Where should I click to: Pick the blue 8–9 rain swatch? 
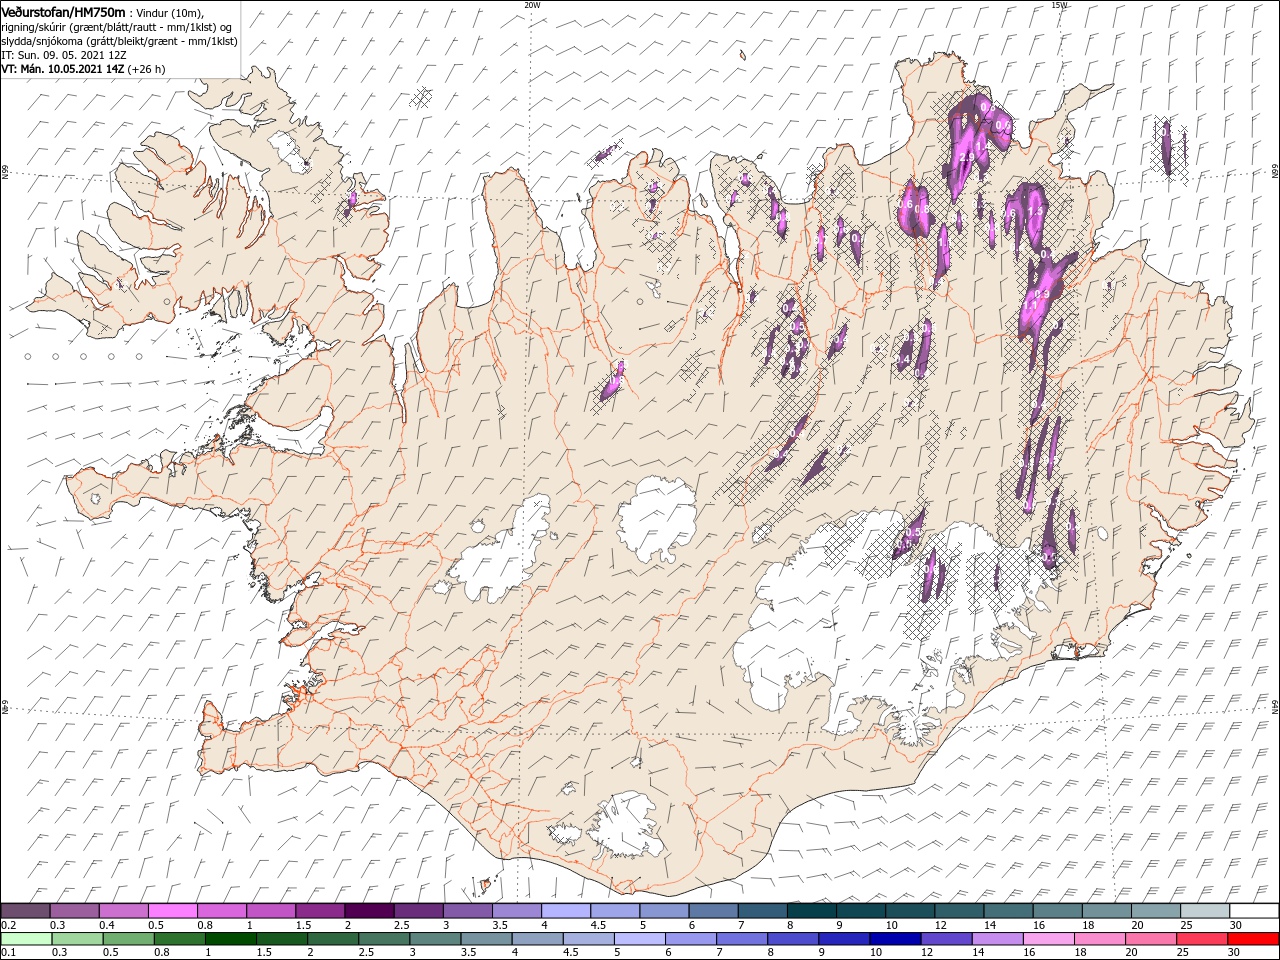794,939
